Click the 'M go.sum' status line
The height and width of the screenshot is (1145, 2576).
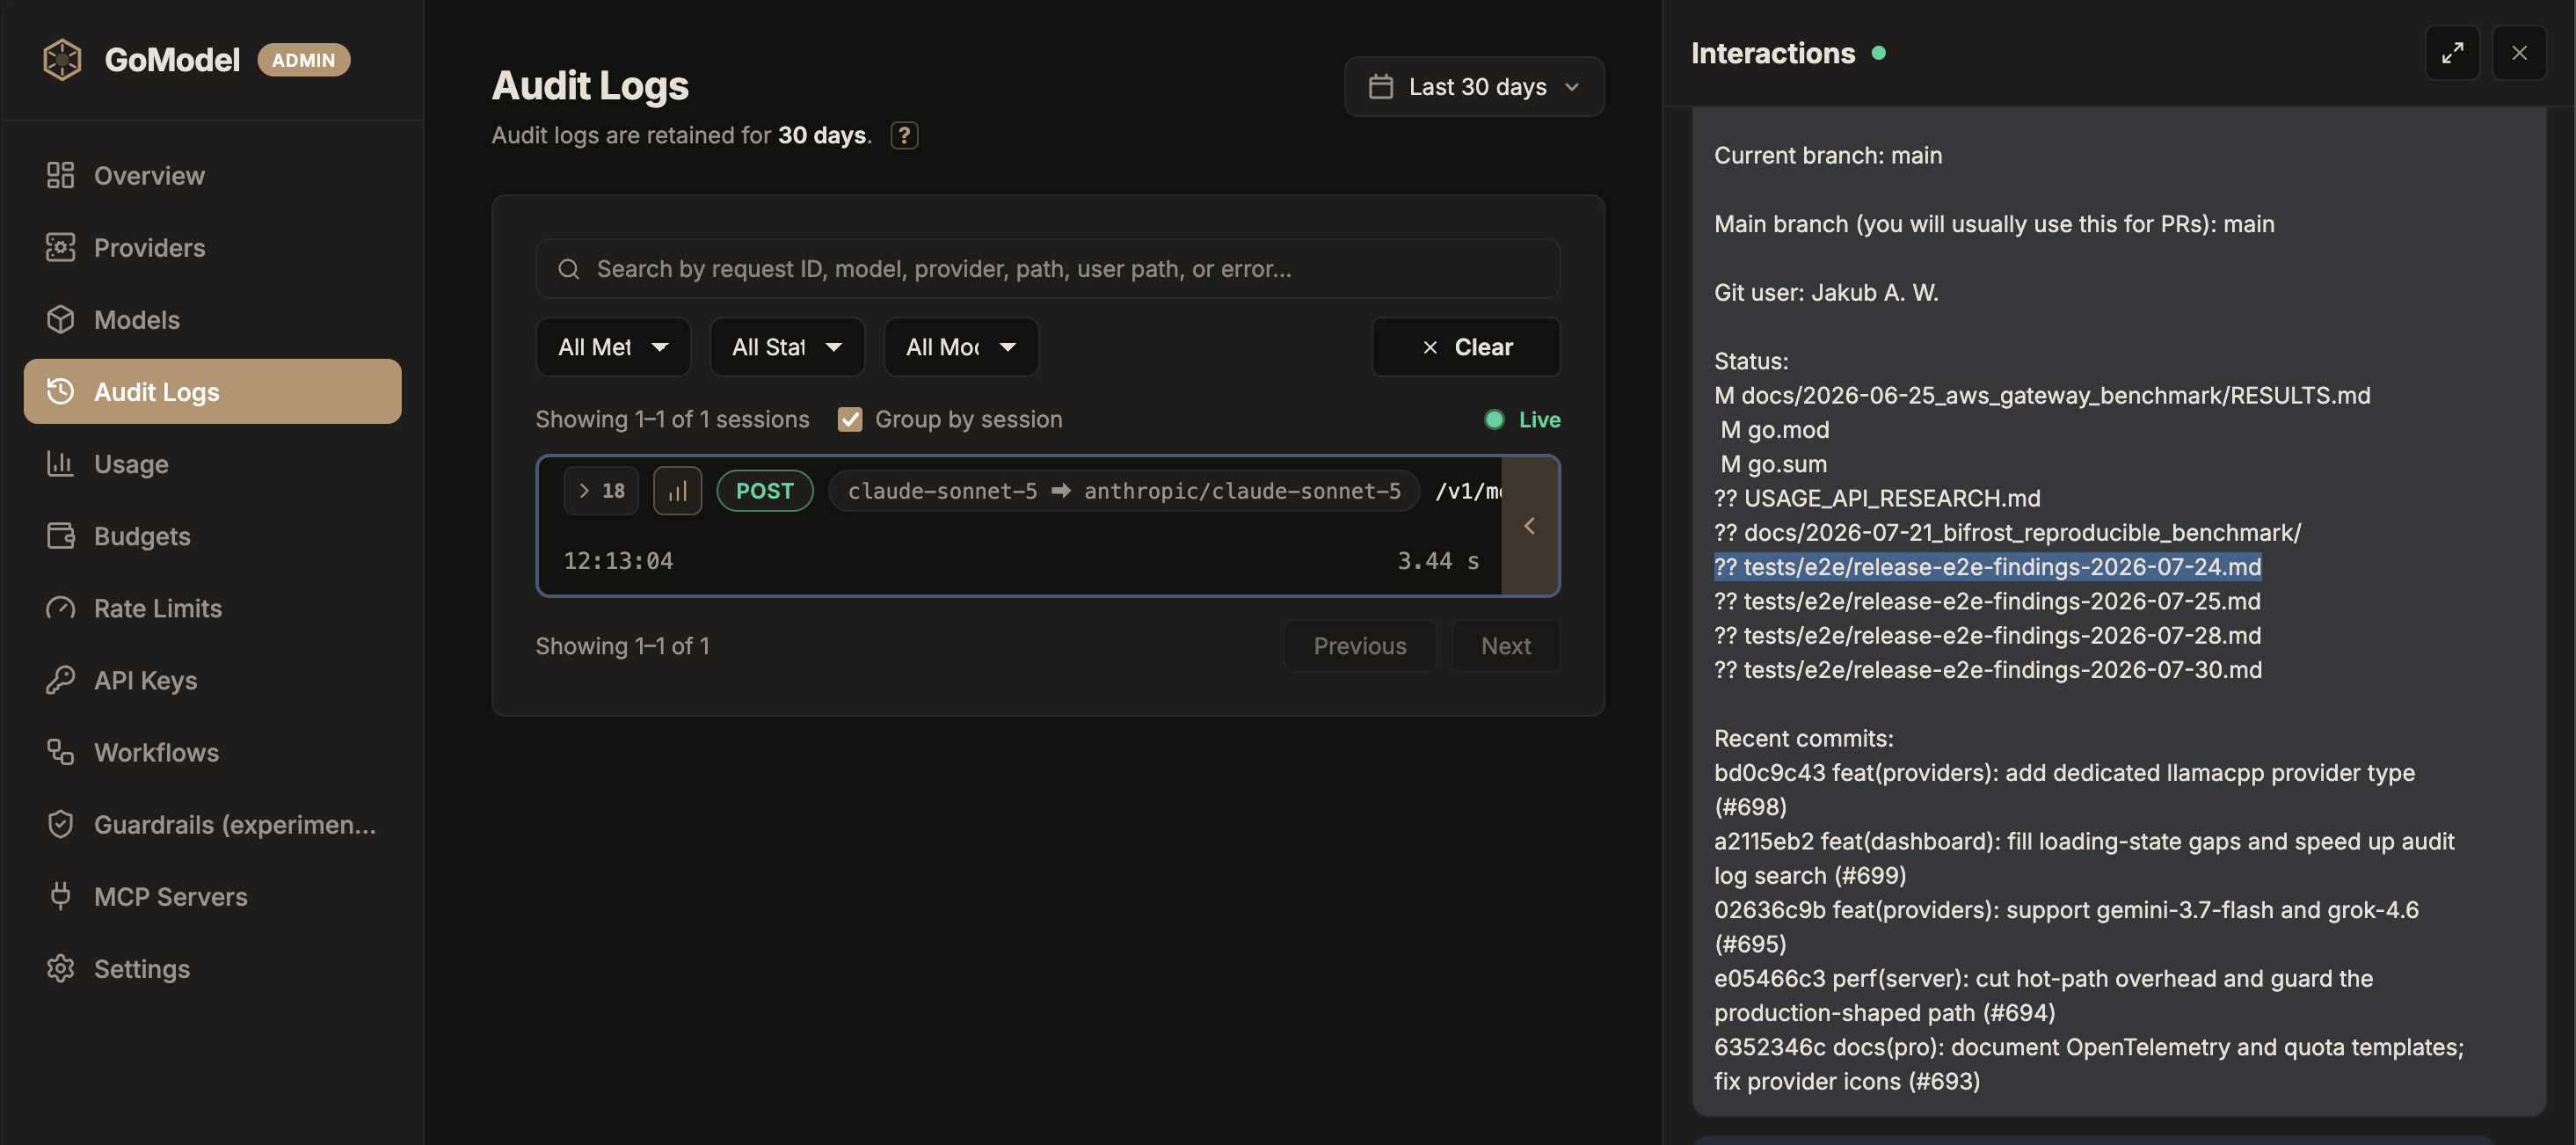pos(1774,464)
